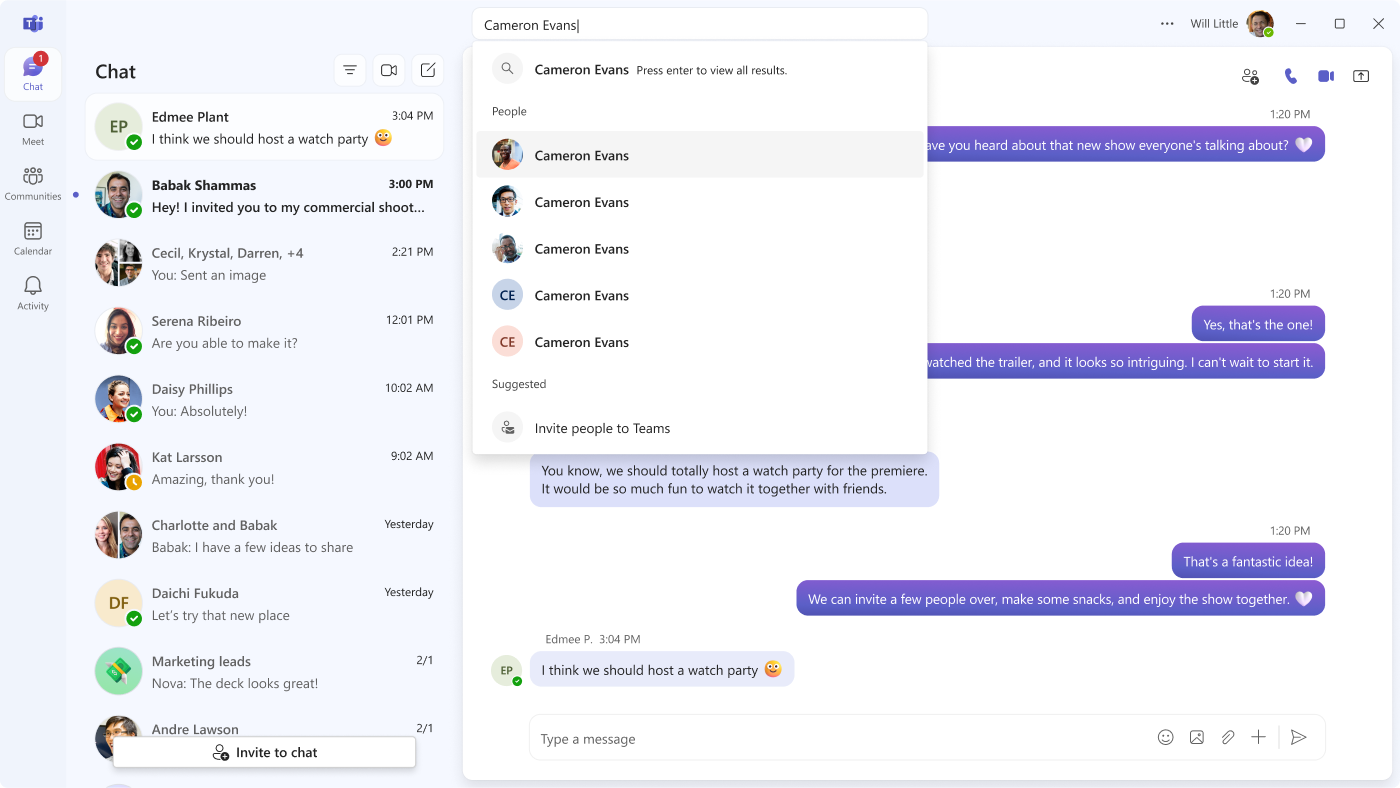This screenshot has width=1400, height=788.
Task: Click the send message arrow
Action: point(1298,738)
